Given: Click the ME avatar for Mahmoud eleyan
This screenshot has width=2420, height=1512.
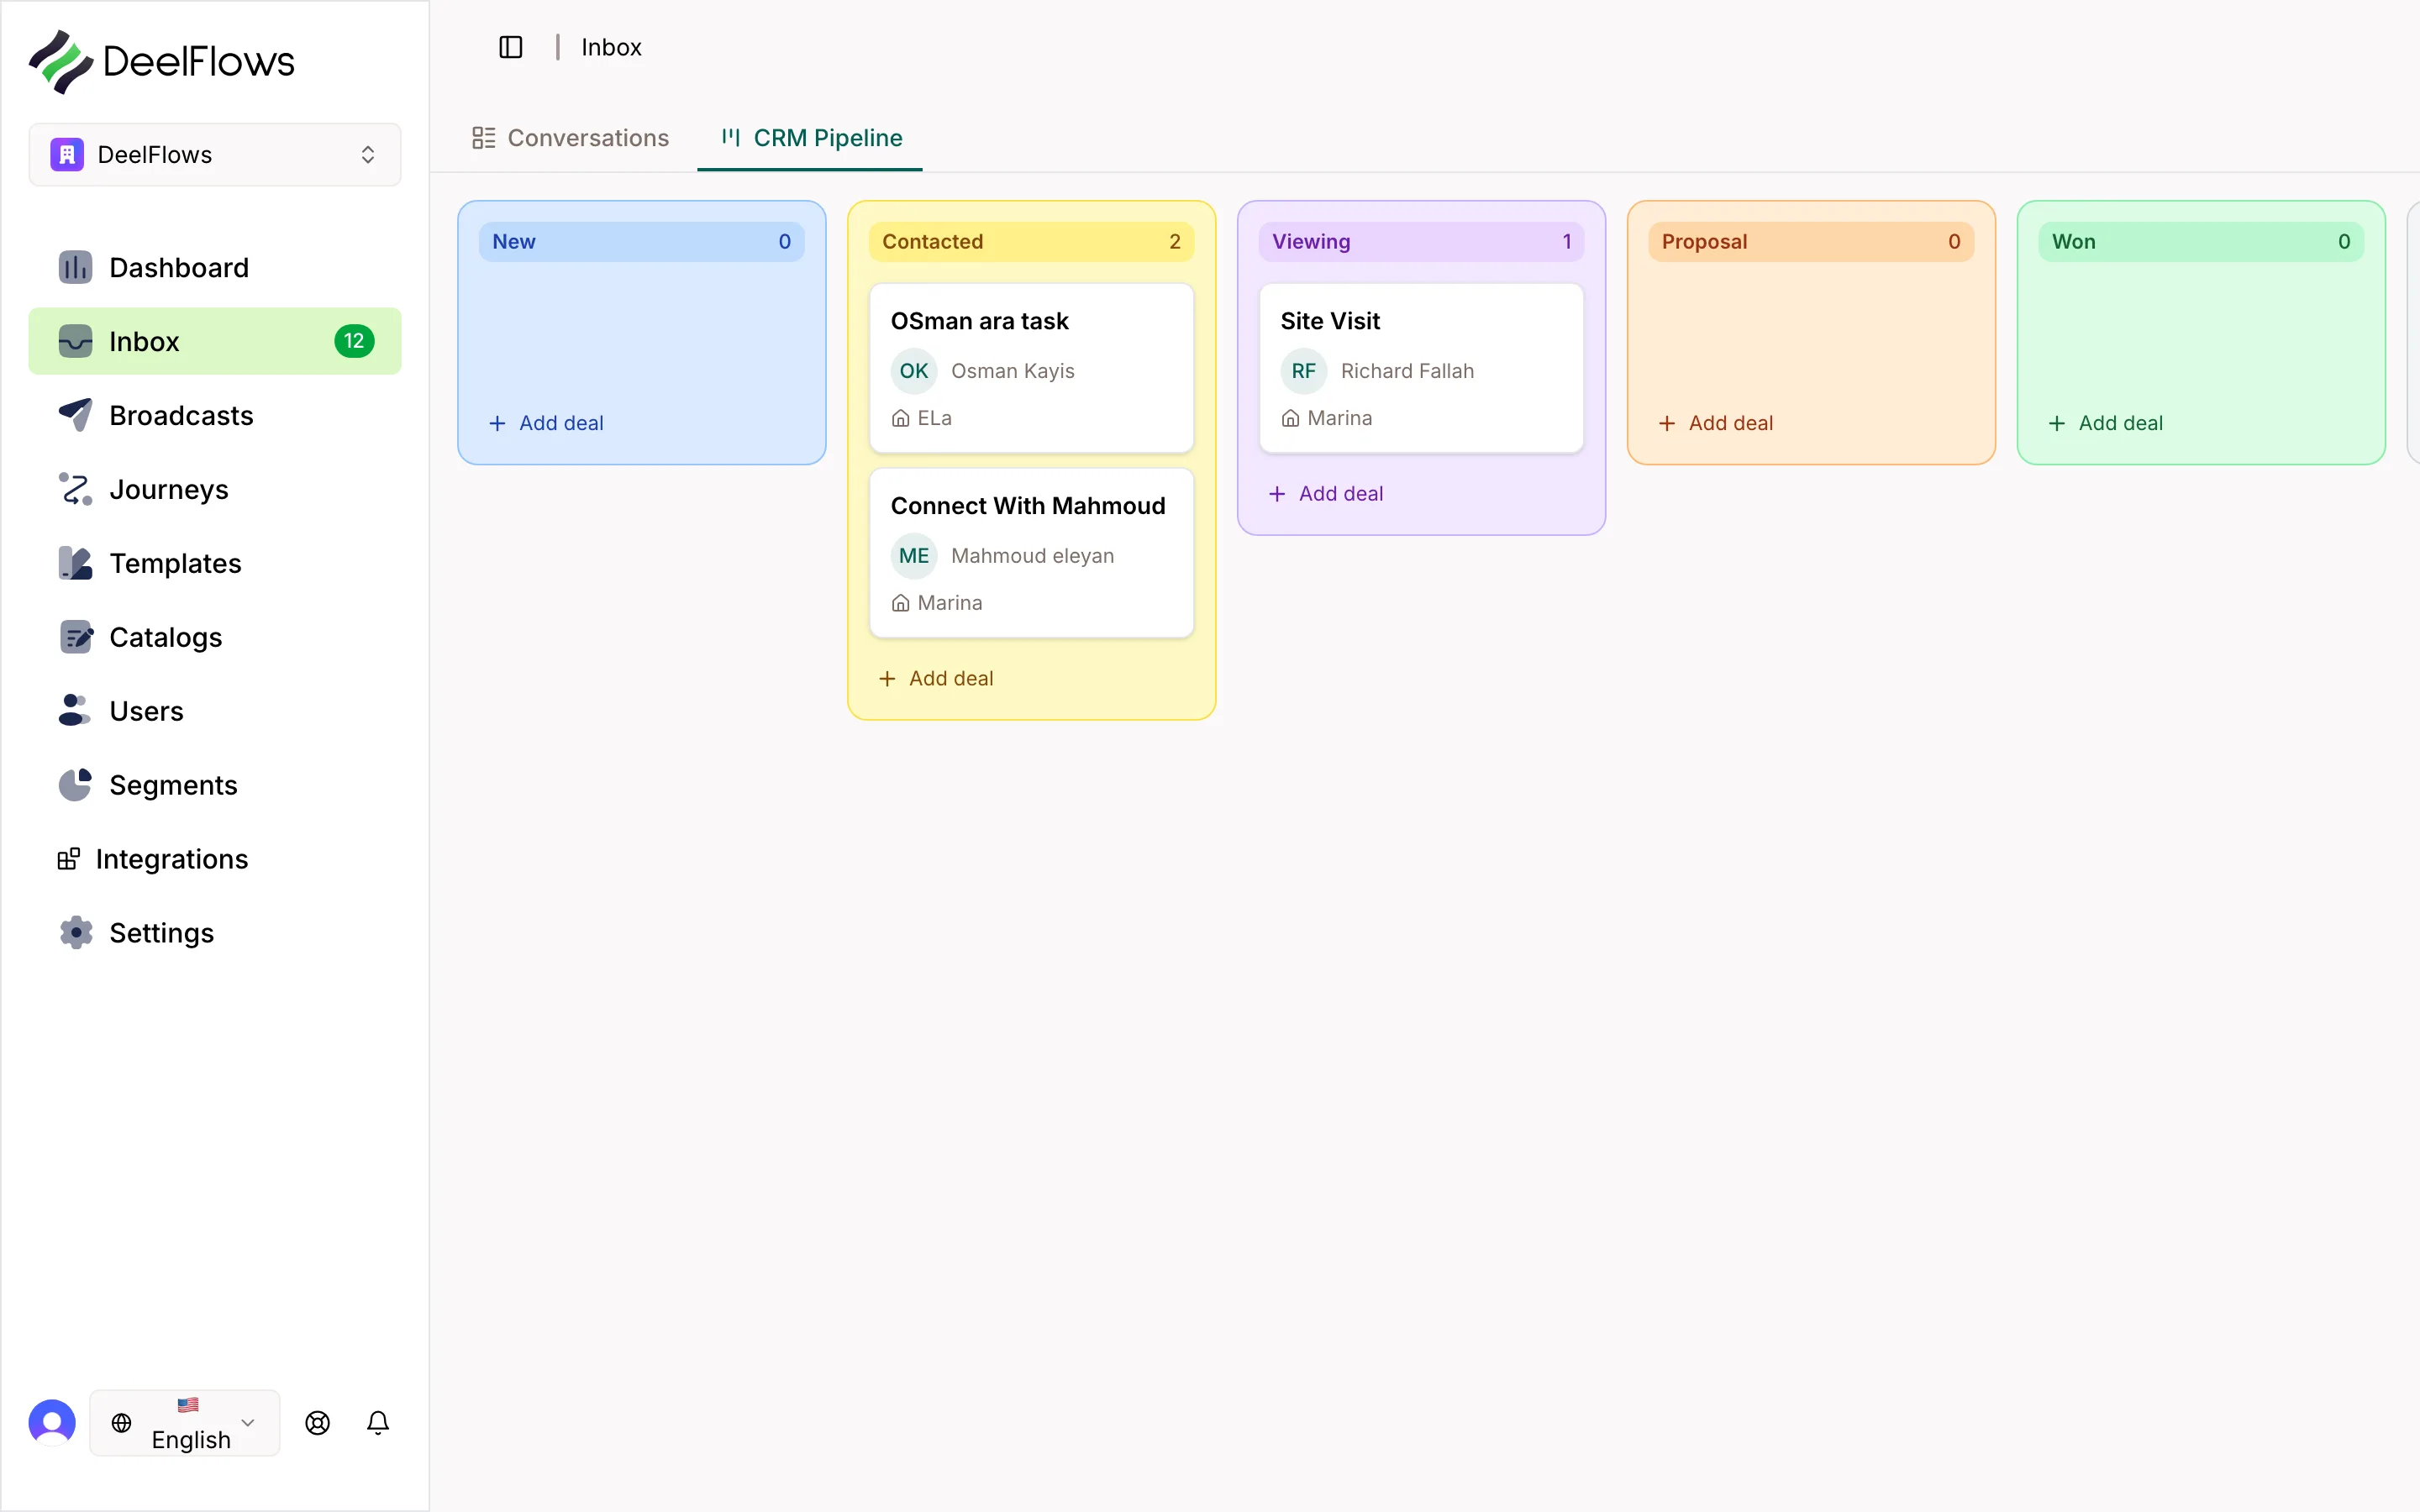Looking at the screenshot, I should [913, 556].
